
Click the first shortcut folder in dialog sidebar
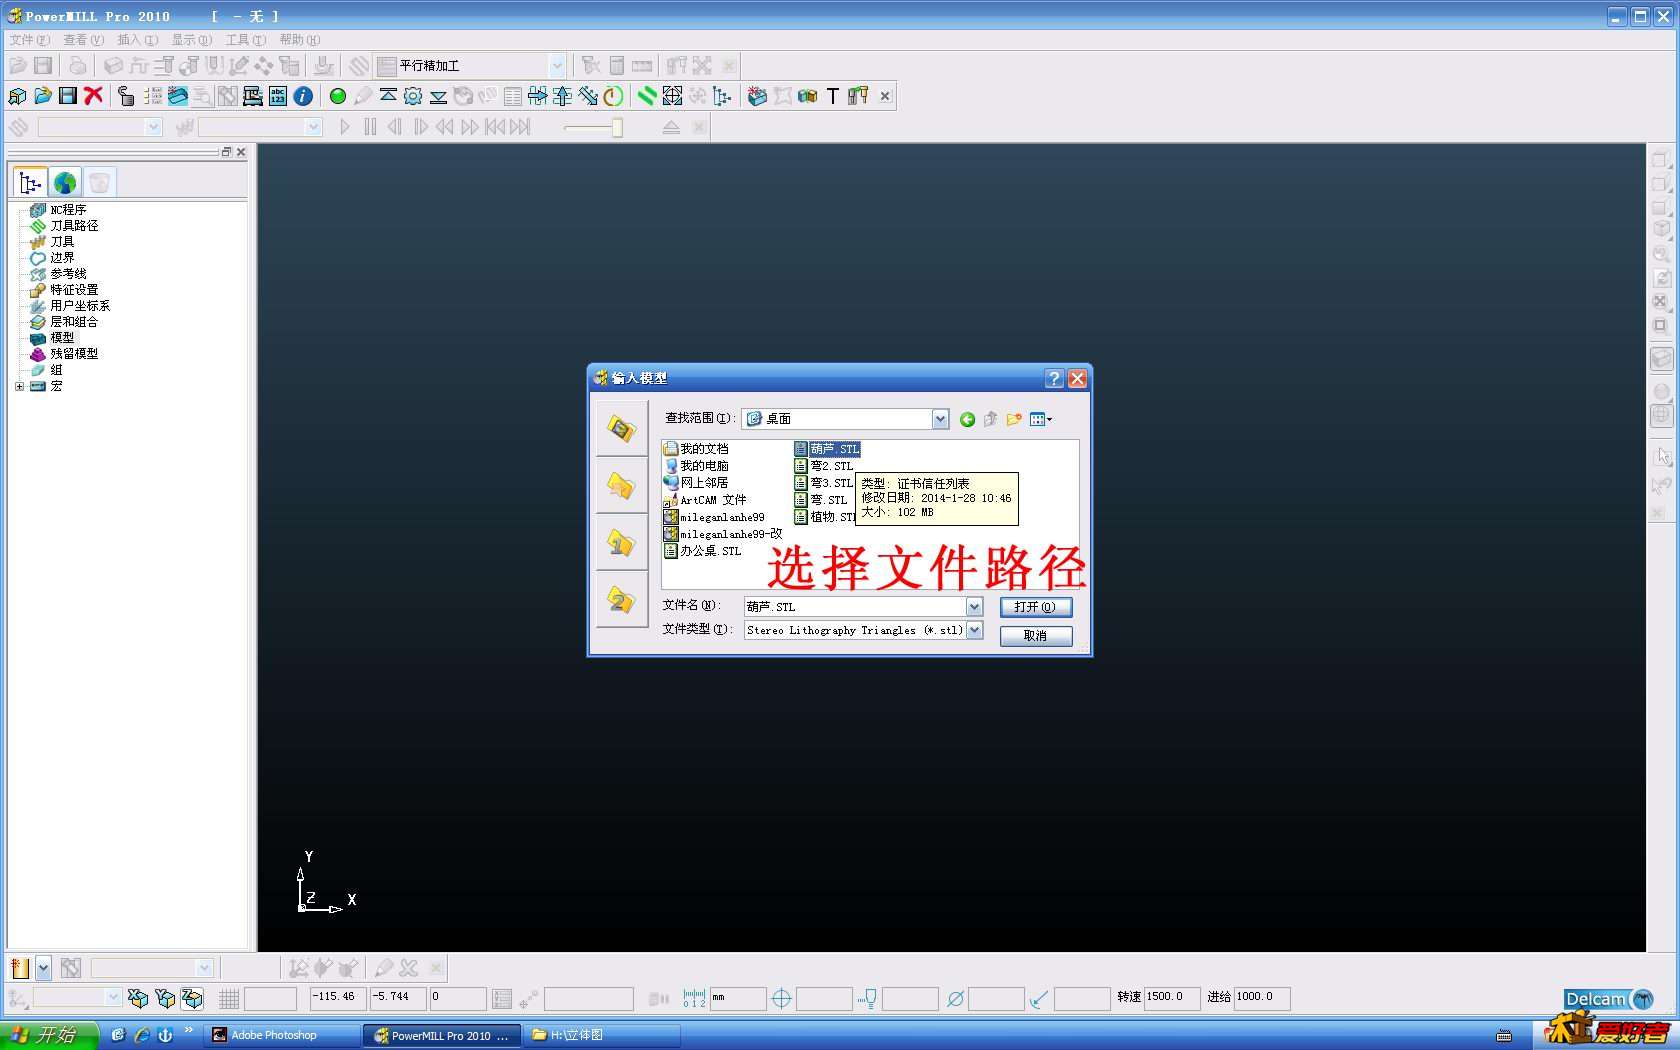coord(622,429)
